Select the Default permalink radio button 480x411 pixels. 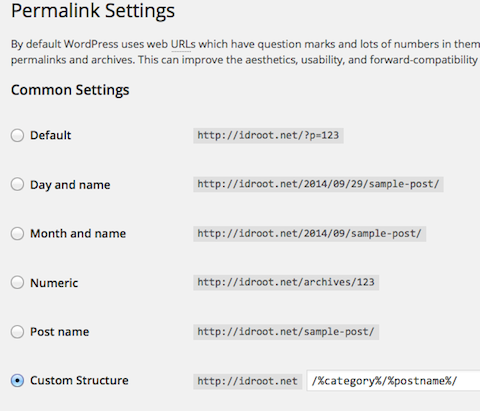tap(17, 135)
